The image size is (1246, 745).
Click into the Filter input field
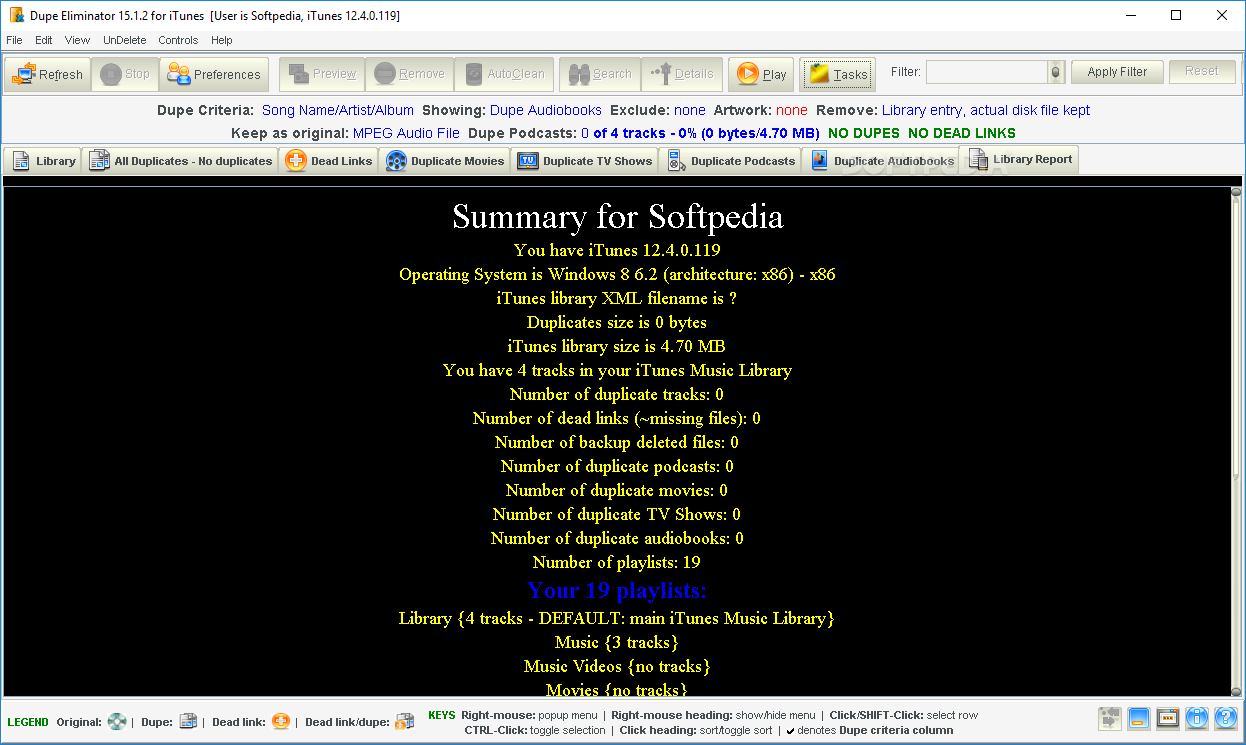[986, 72]
